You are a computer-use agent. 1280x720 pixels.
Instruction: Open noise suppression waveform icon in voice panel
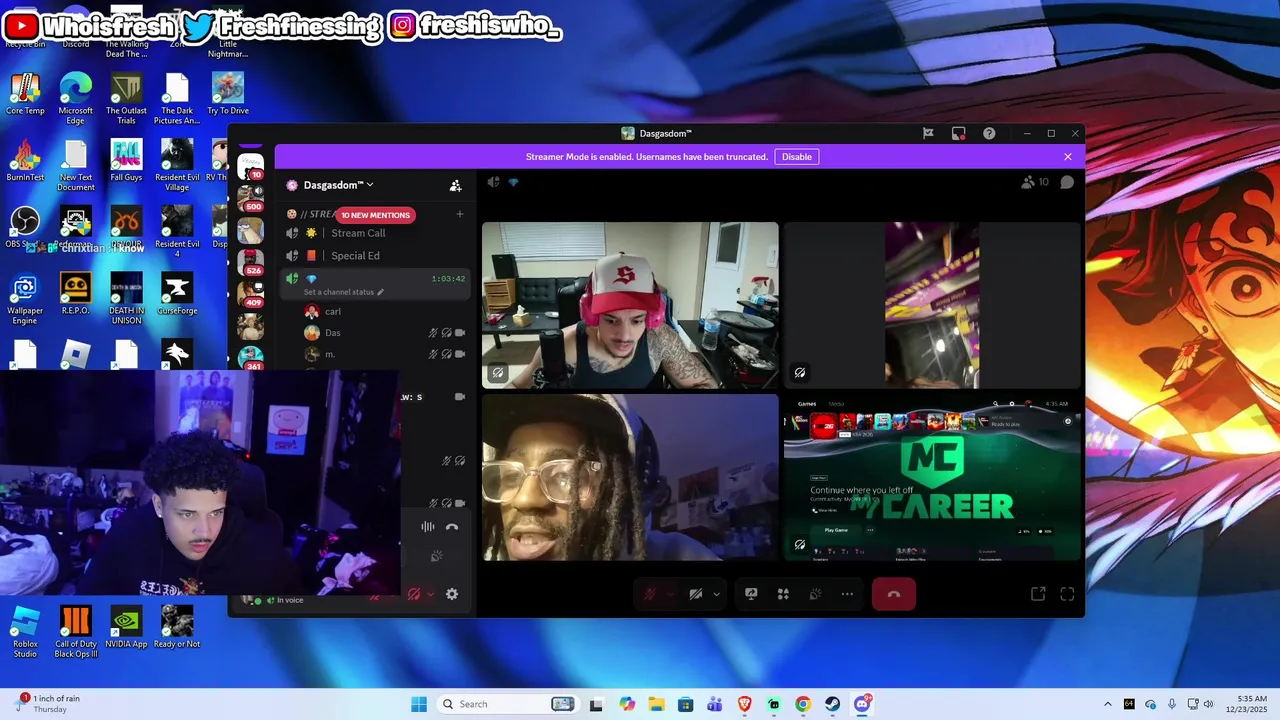point(428,527)
